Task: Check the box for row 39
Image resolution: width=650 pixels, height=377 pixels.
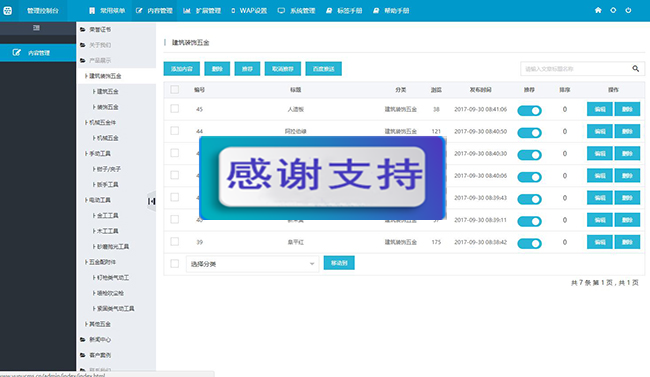Action: [175, 241]
